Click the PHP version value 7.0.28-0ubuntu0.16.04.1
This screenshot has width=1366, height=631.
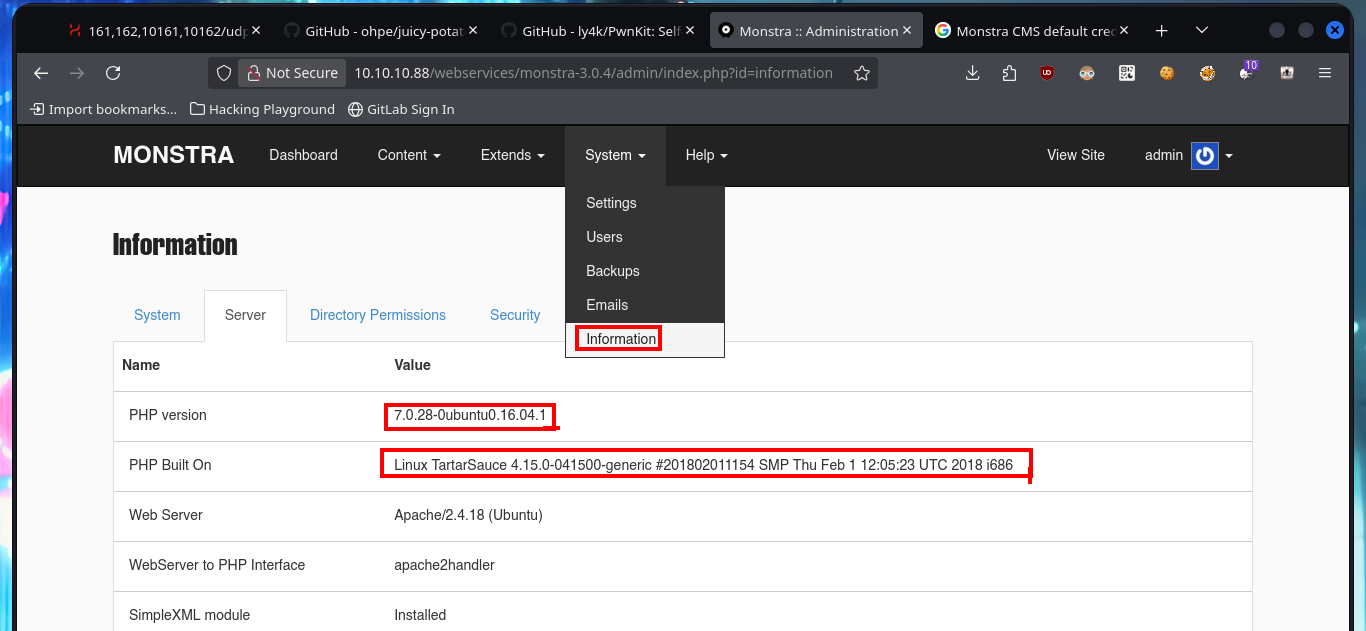pyautogui.click(x=470, y=415)
